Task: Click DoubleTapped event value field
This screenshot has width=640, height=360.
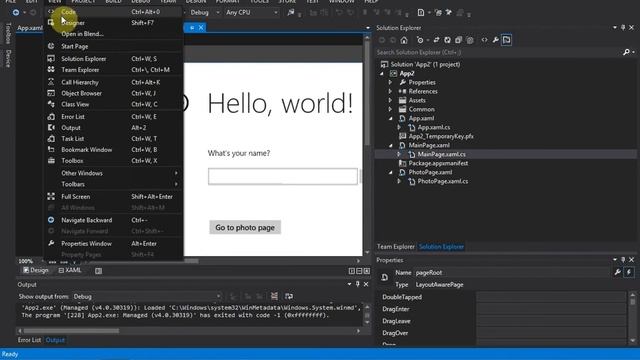Action: click(x=551, y=297)
